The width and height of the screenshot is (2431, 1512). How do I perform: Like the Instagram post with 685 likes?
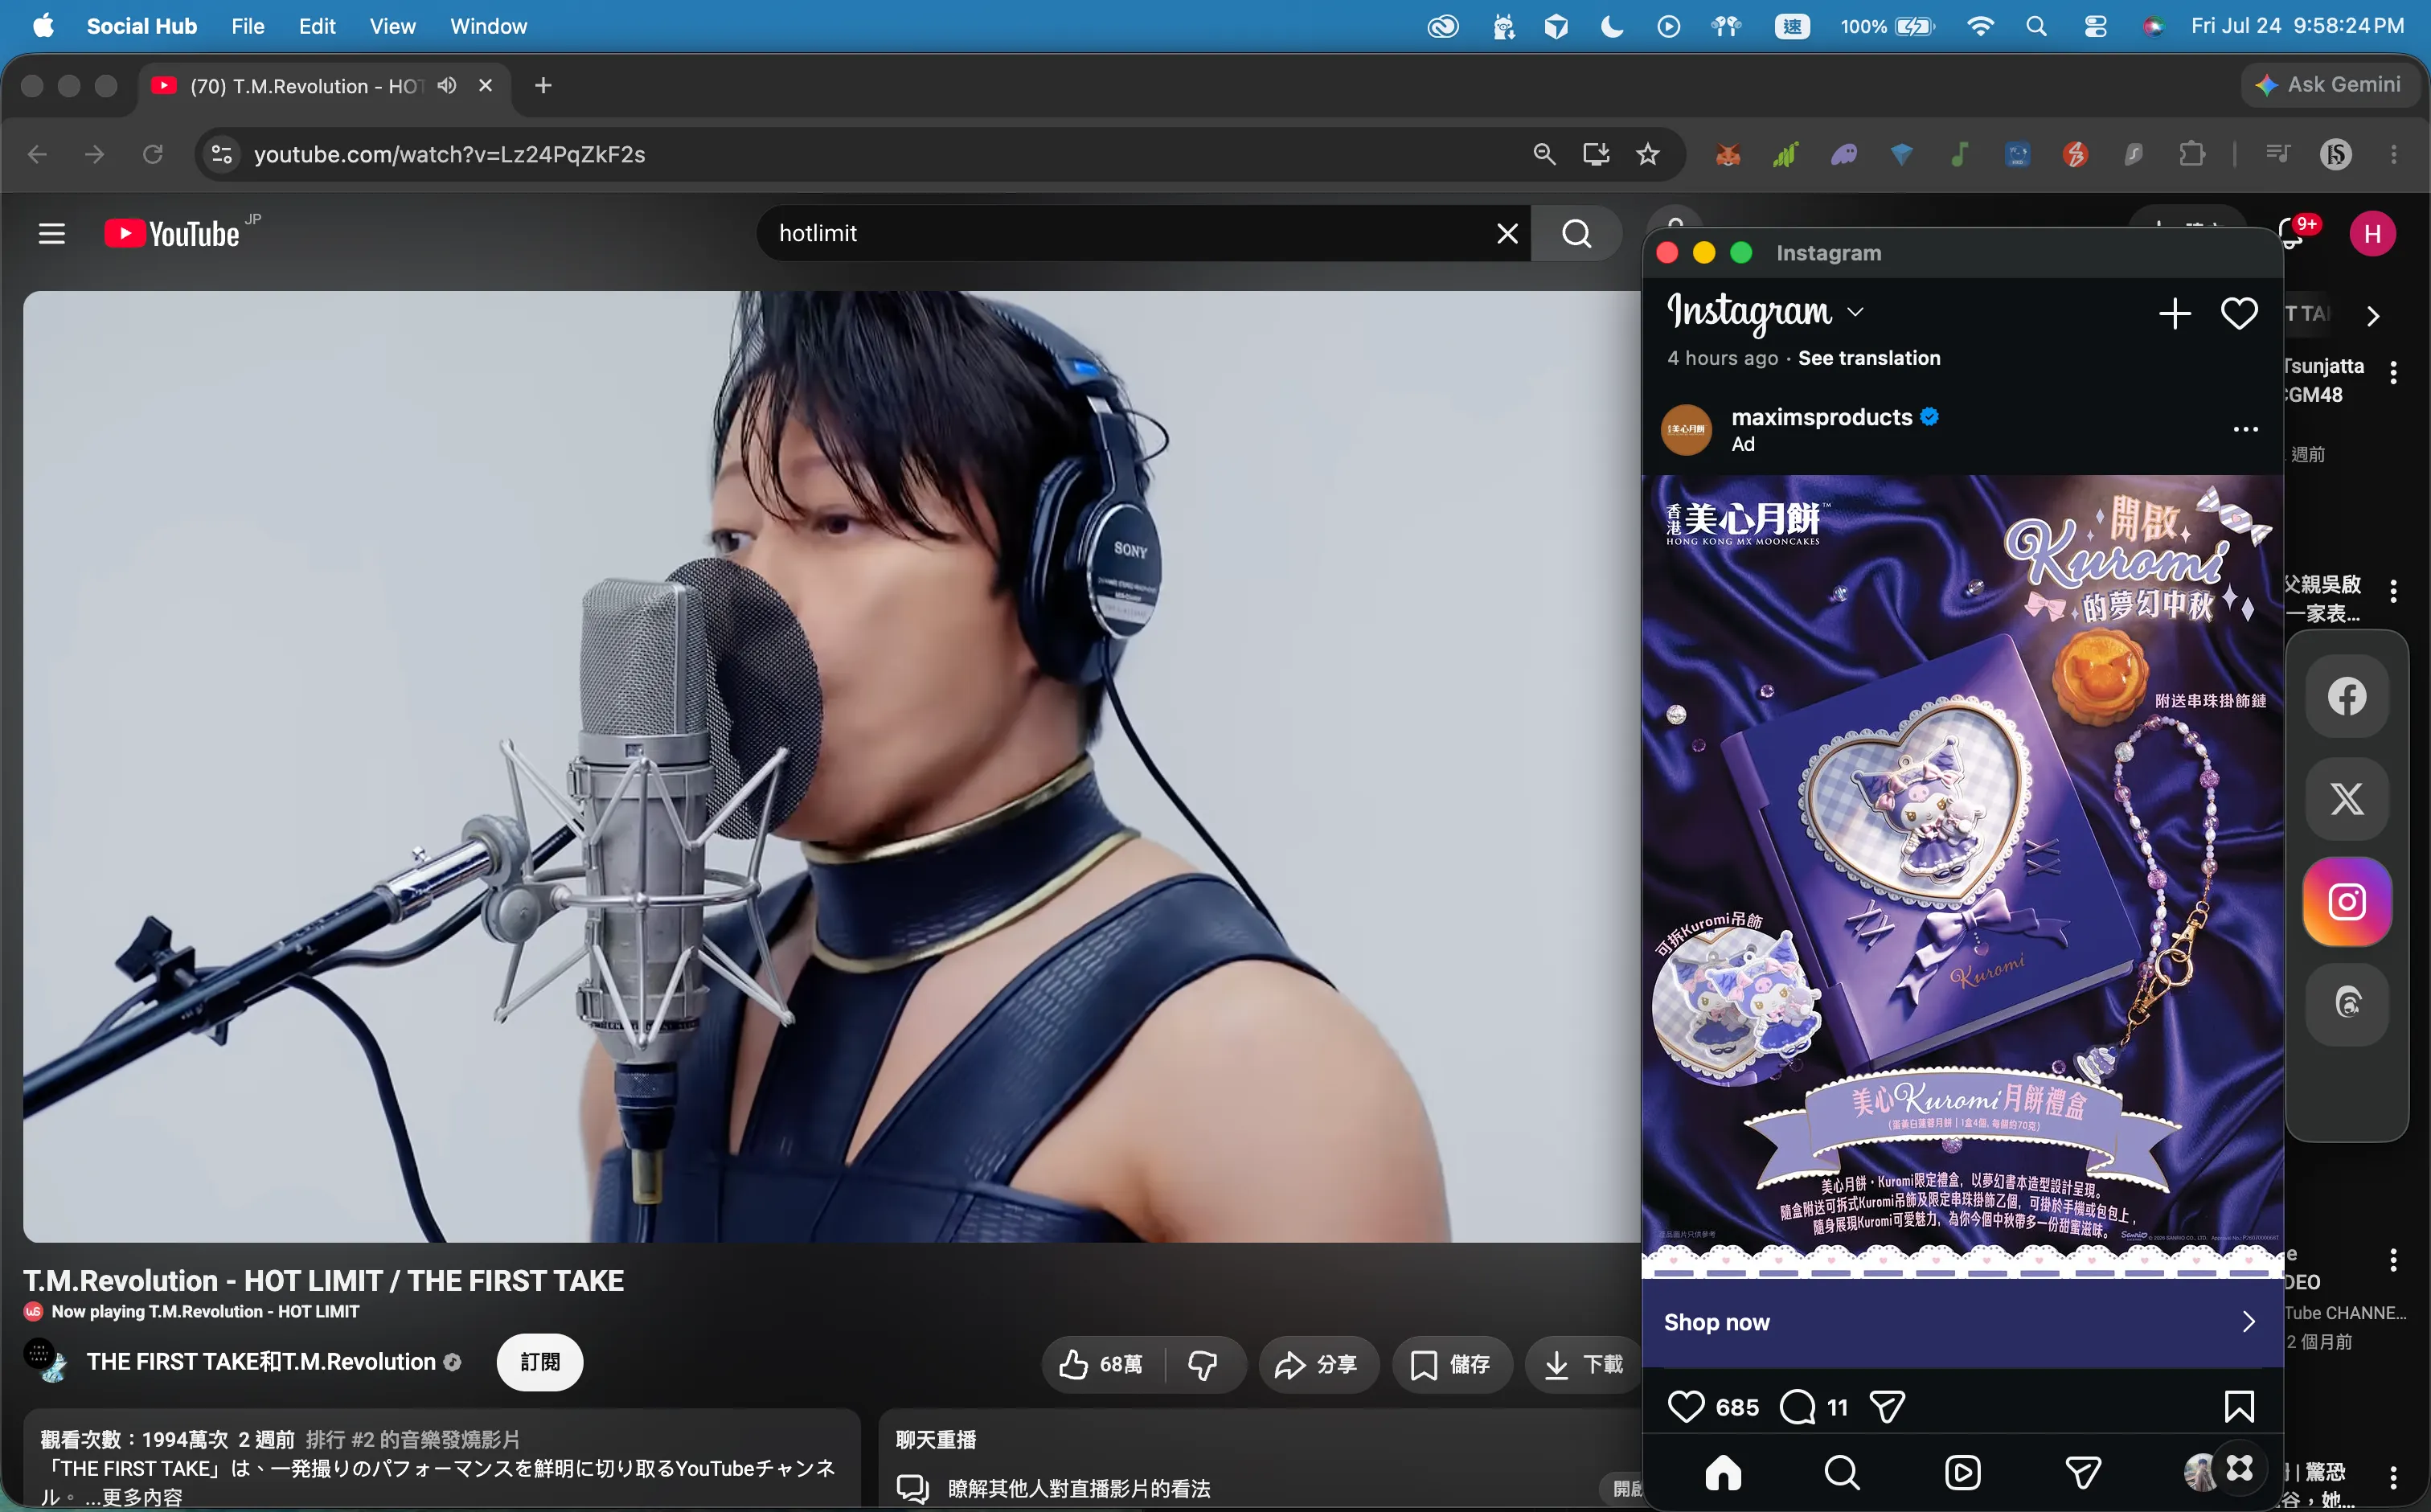(1686, 1406)
